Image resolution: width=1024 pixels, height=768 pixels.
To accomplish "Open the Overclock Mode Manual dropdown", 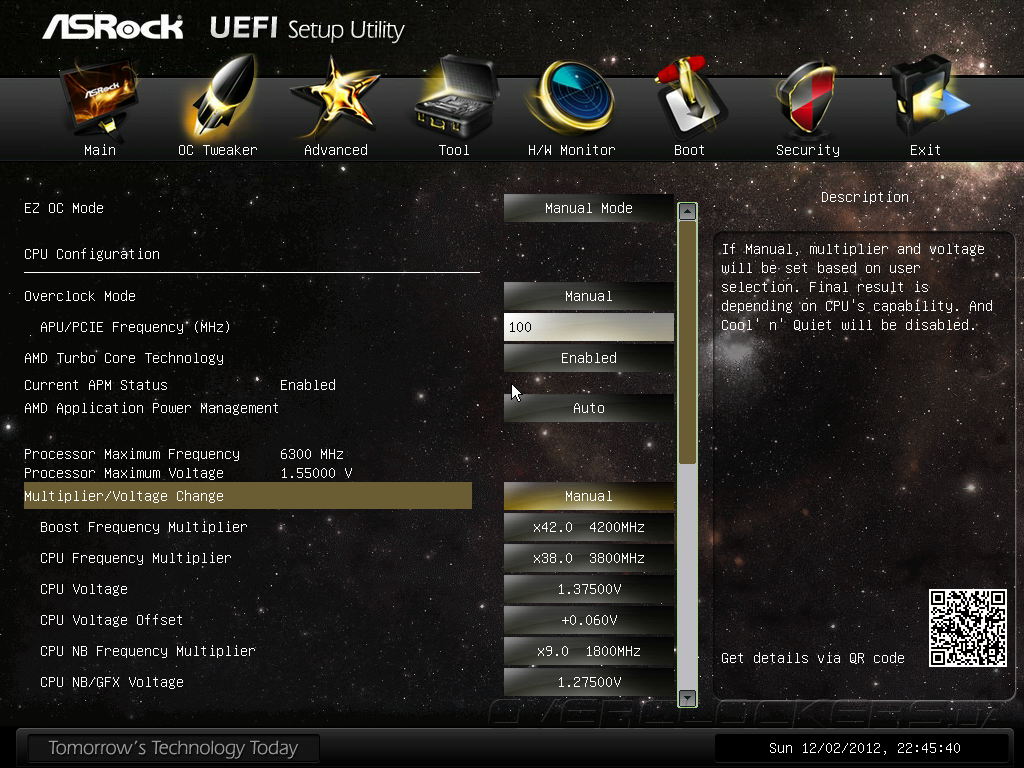I will pyautogui.click(x=588, y=296).
